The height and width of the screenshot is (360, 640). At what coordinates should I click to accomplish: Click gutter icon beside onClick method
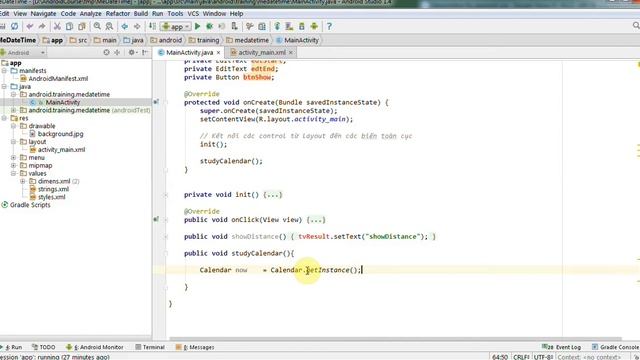tap(156, 219)
